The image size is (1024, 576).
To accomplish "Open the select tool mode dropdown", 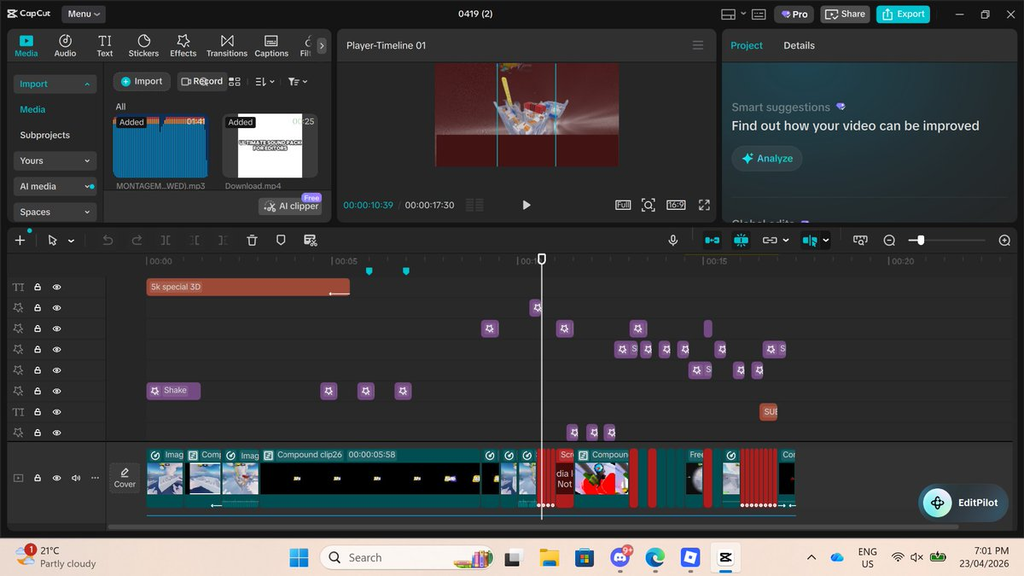I will (x=71, y=241).
